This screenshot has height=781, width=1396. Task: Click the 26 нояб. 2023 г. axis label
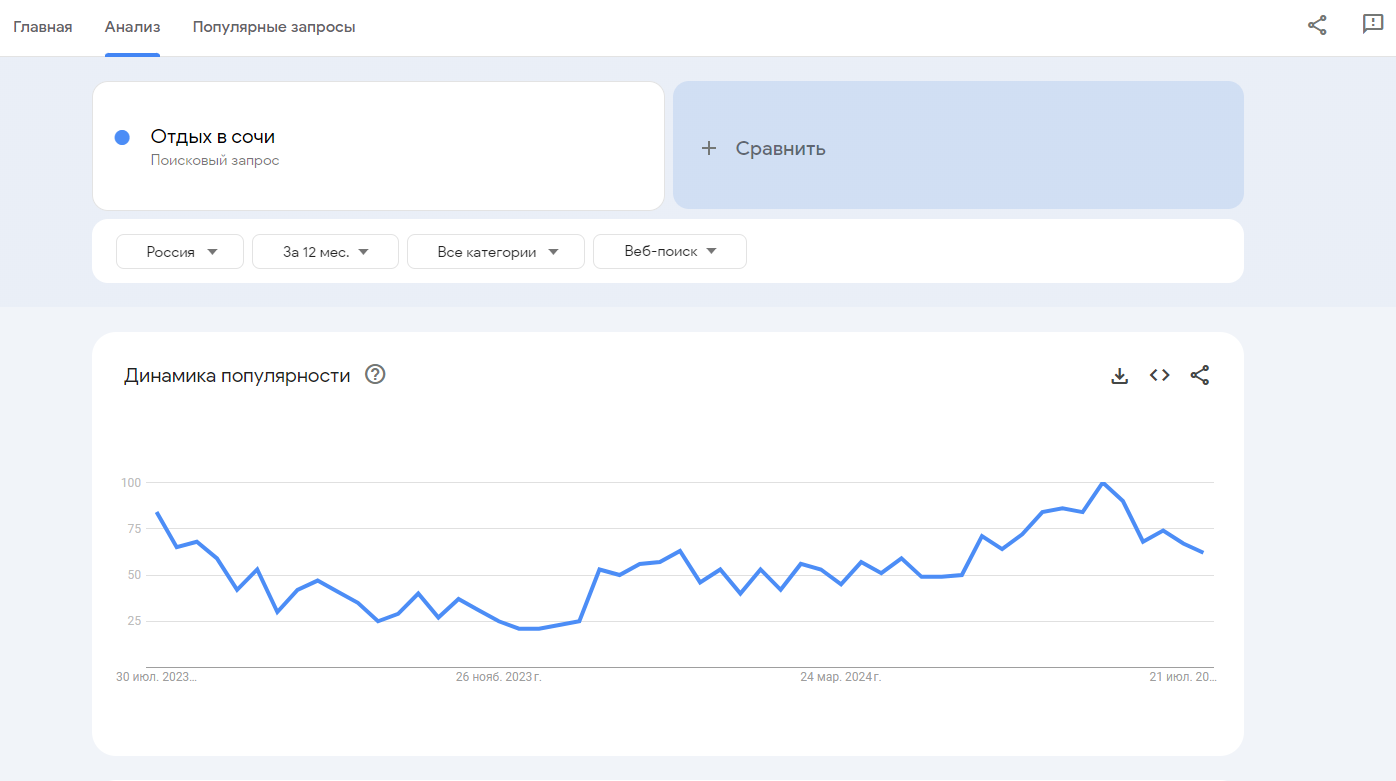498,677
